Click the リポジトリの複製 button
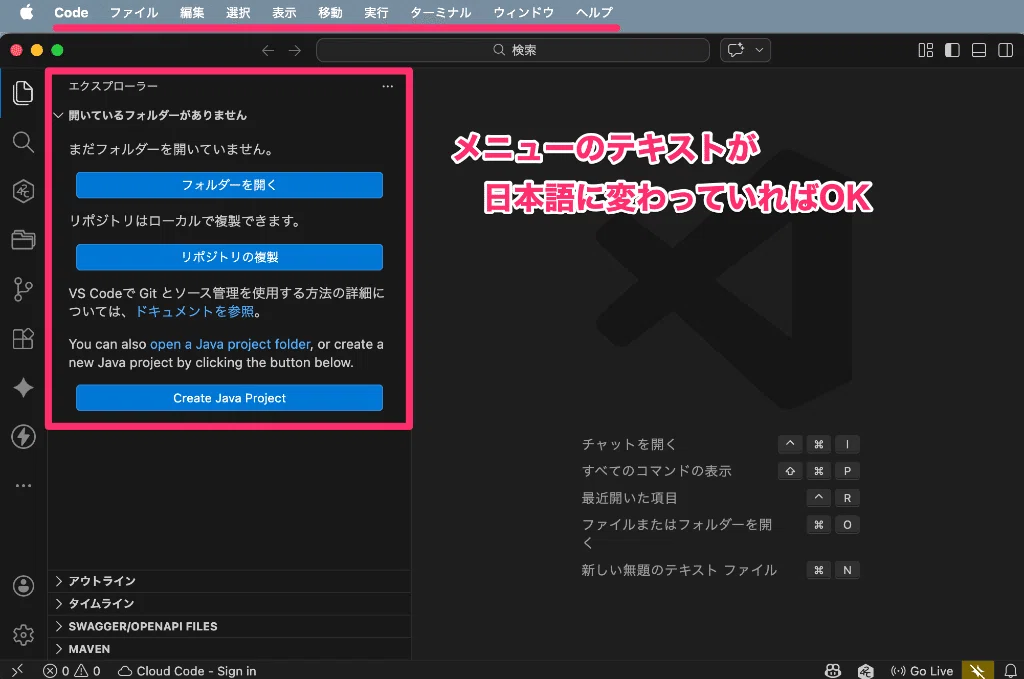 [229, 257]
